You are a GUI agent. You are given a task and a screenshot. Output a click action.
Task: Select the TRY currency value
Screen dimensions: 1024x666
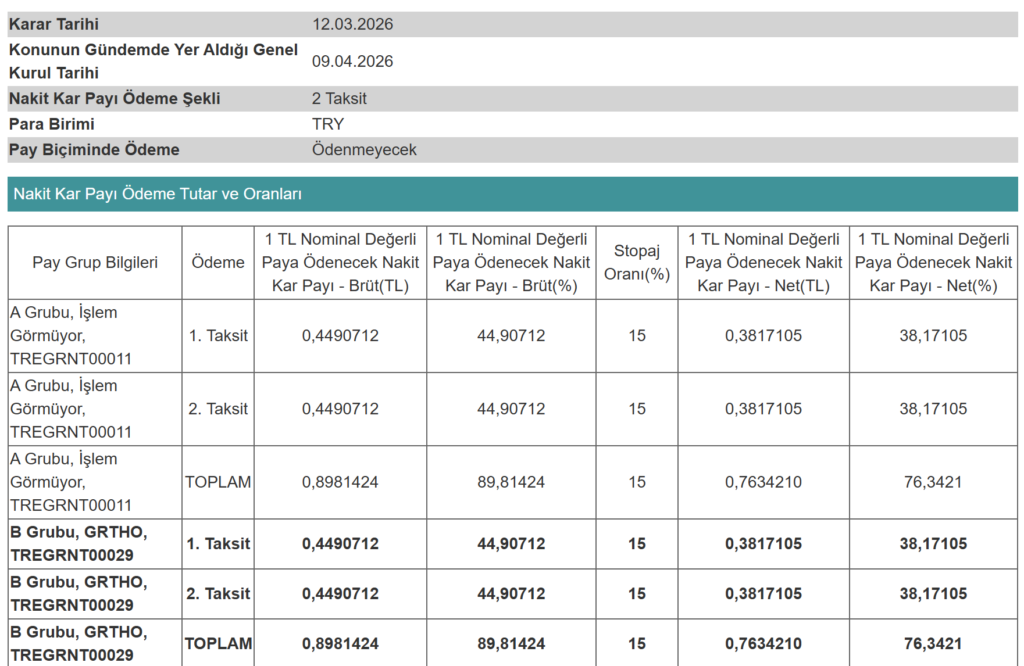click(x=327, y=124)
